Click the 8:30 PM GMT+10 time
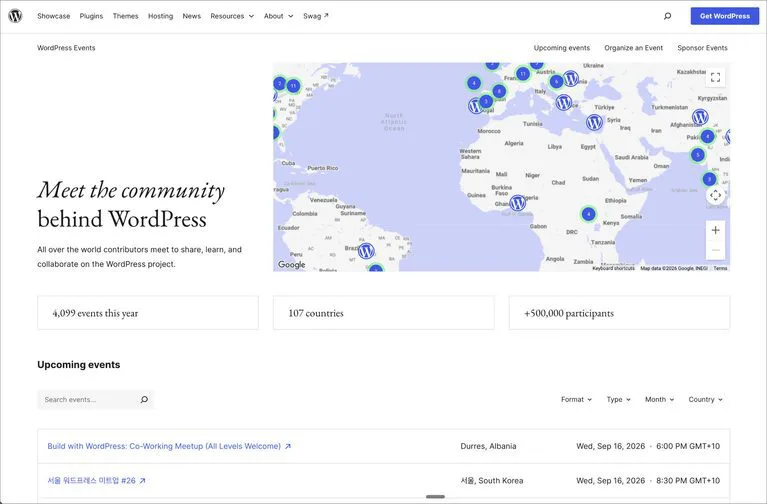Image resolution: width=767 pixels, height=504 pixels. coord(688,481)
